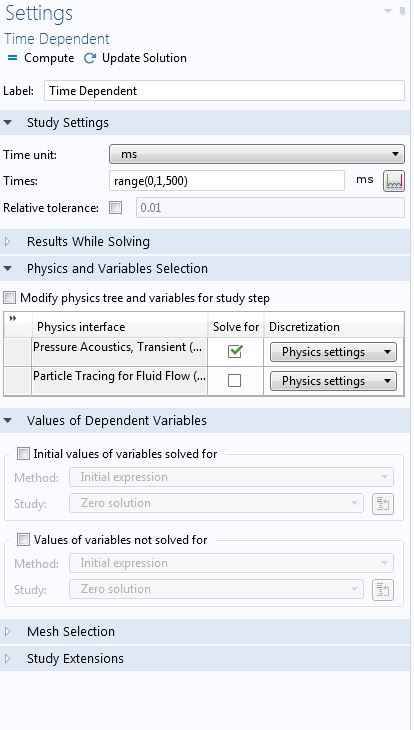Screen dimensions: 414x730
Task: Click the table expand-columns arrows icon
Action: [x=13, y=318]
